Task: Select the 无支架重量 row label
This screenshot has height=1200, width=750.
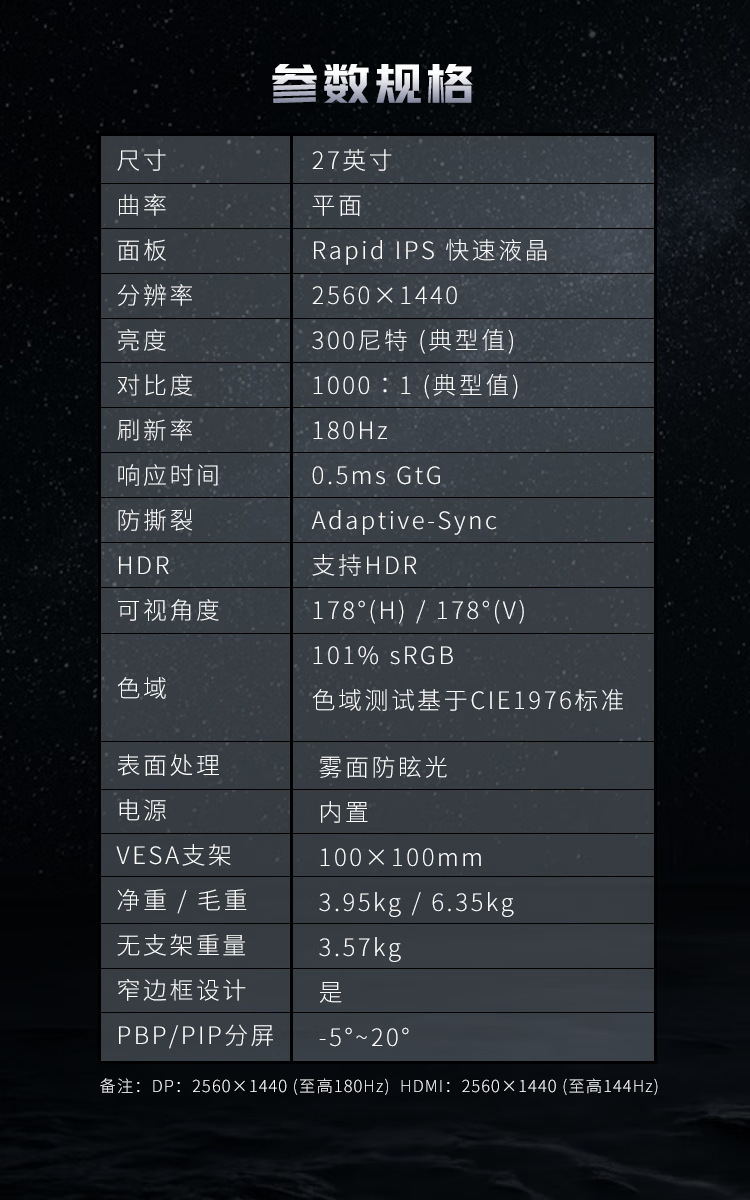Action: coord(181,946)
